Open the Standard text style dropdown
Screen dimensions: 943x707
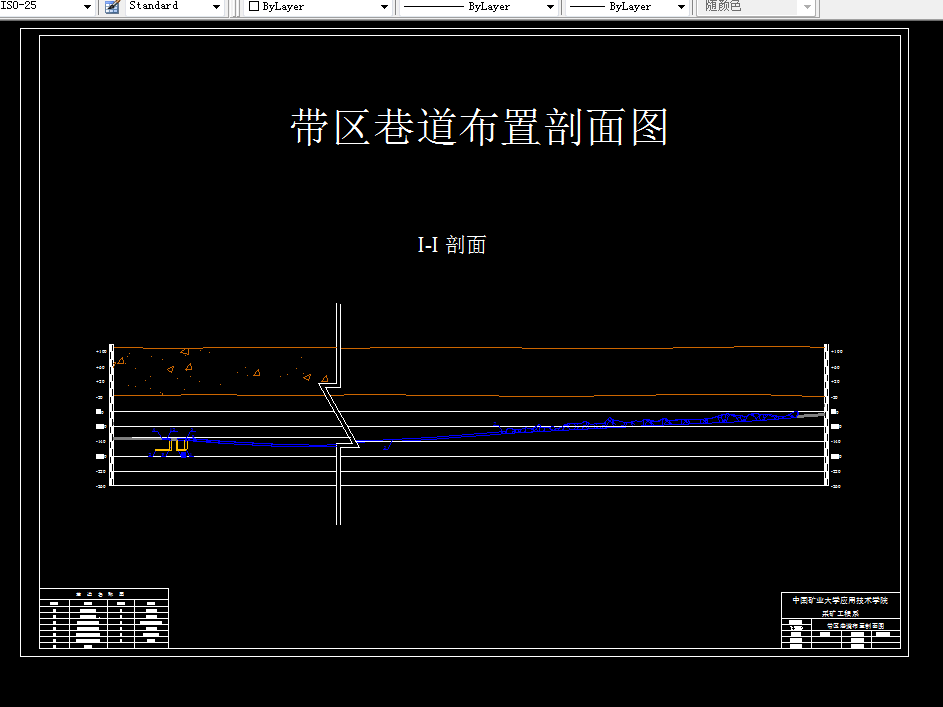coord(217,7)
